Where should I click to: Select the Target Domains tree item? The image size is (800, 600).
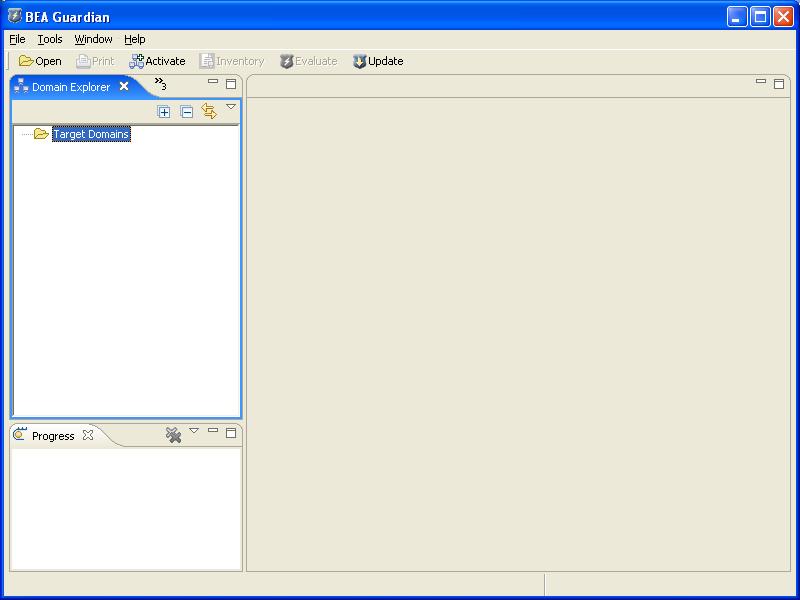click(91, 134)
